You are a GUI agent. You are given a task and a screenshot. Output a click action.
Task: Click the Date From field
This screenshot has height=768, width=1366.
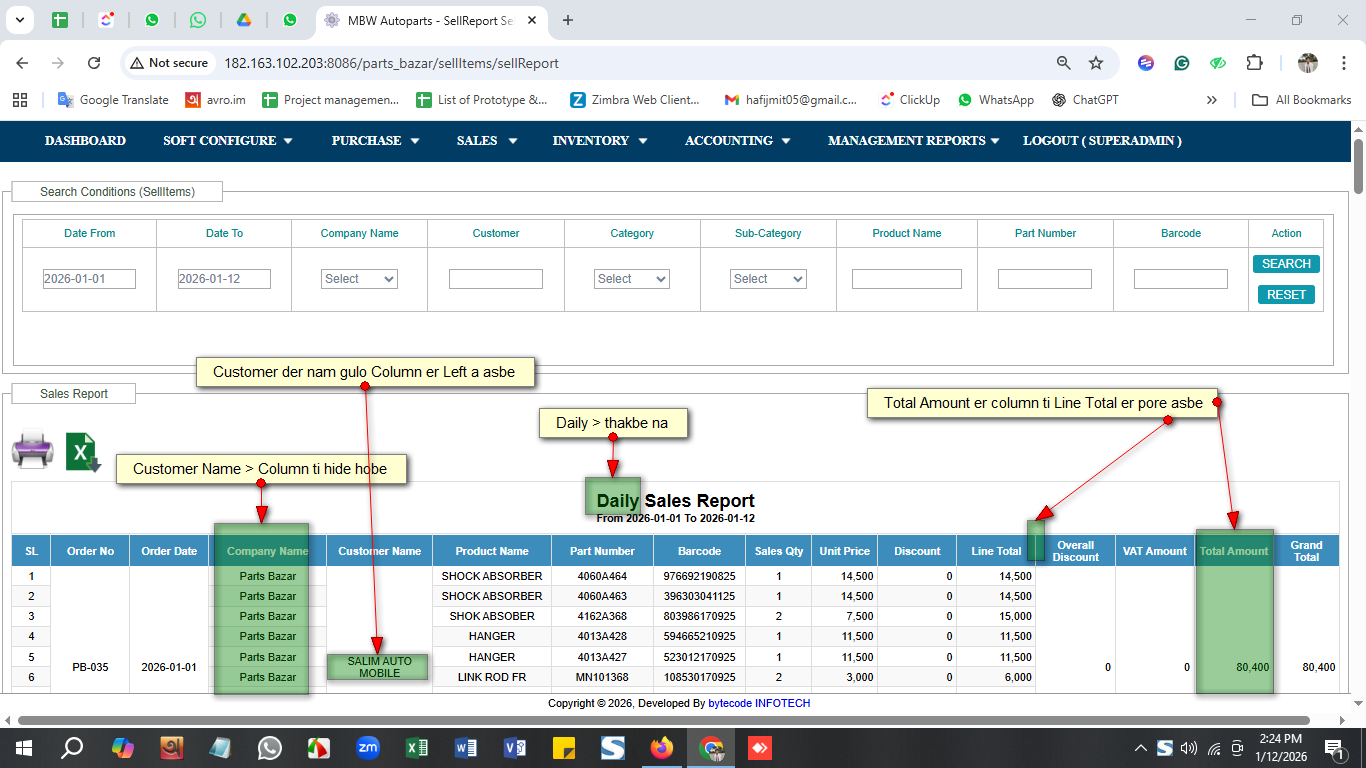click(89, 279)
